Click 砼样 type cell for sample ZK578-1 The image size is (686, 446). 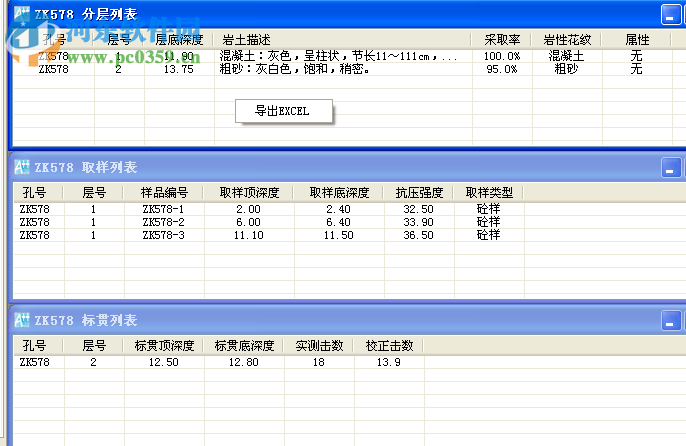489,209
